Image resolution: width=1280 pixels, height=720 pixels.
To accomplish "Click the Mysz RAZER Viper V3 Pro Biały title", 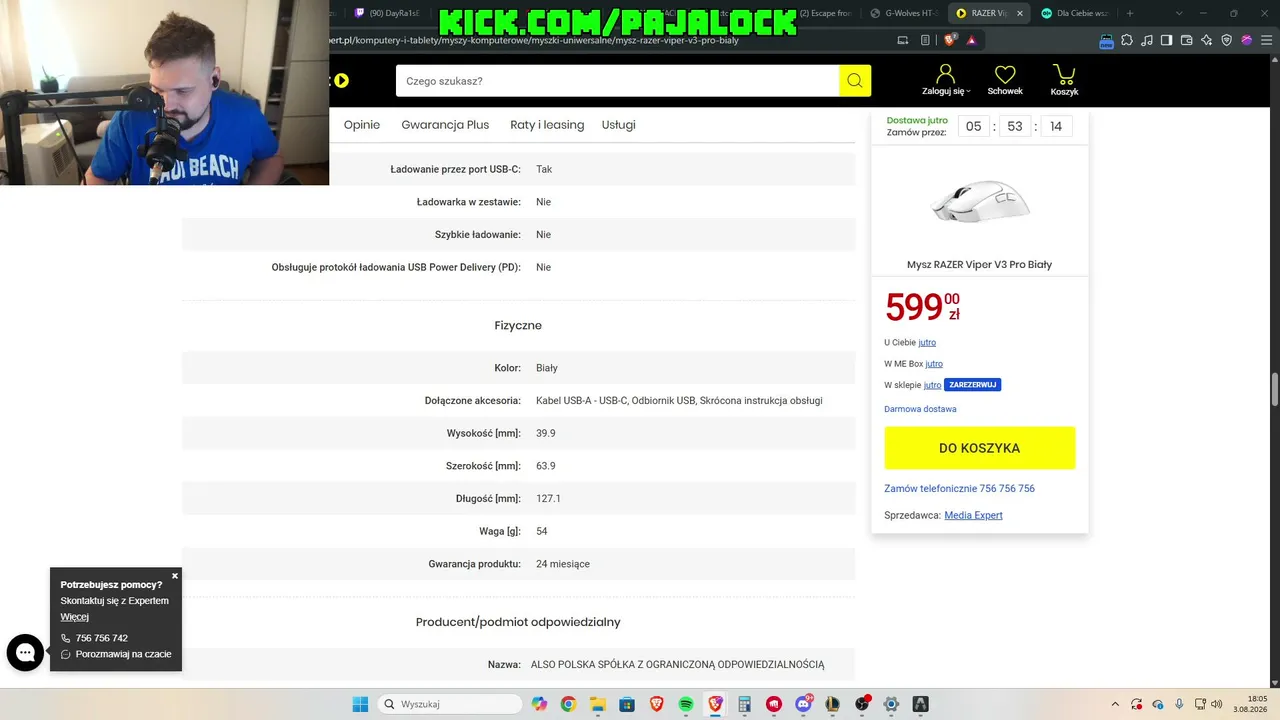I will (x=979, y=265).
